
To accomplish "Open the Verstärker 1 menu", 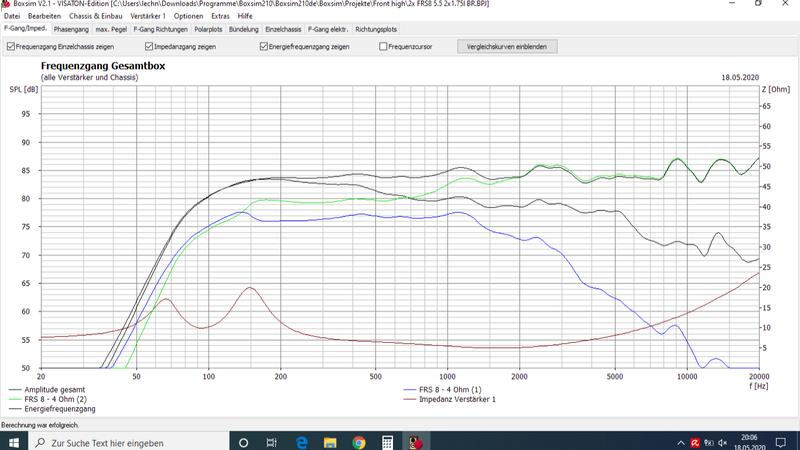I will point(150,17).
